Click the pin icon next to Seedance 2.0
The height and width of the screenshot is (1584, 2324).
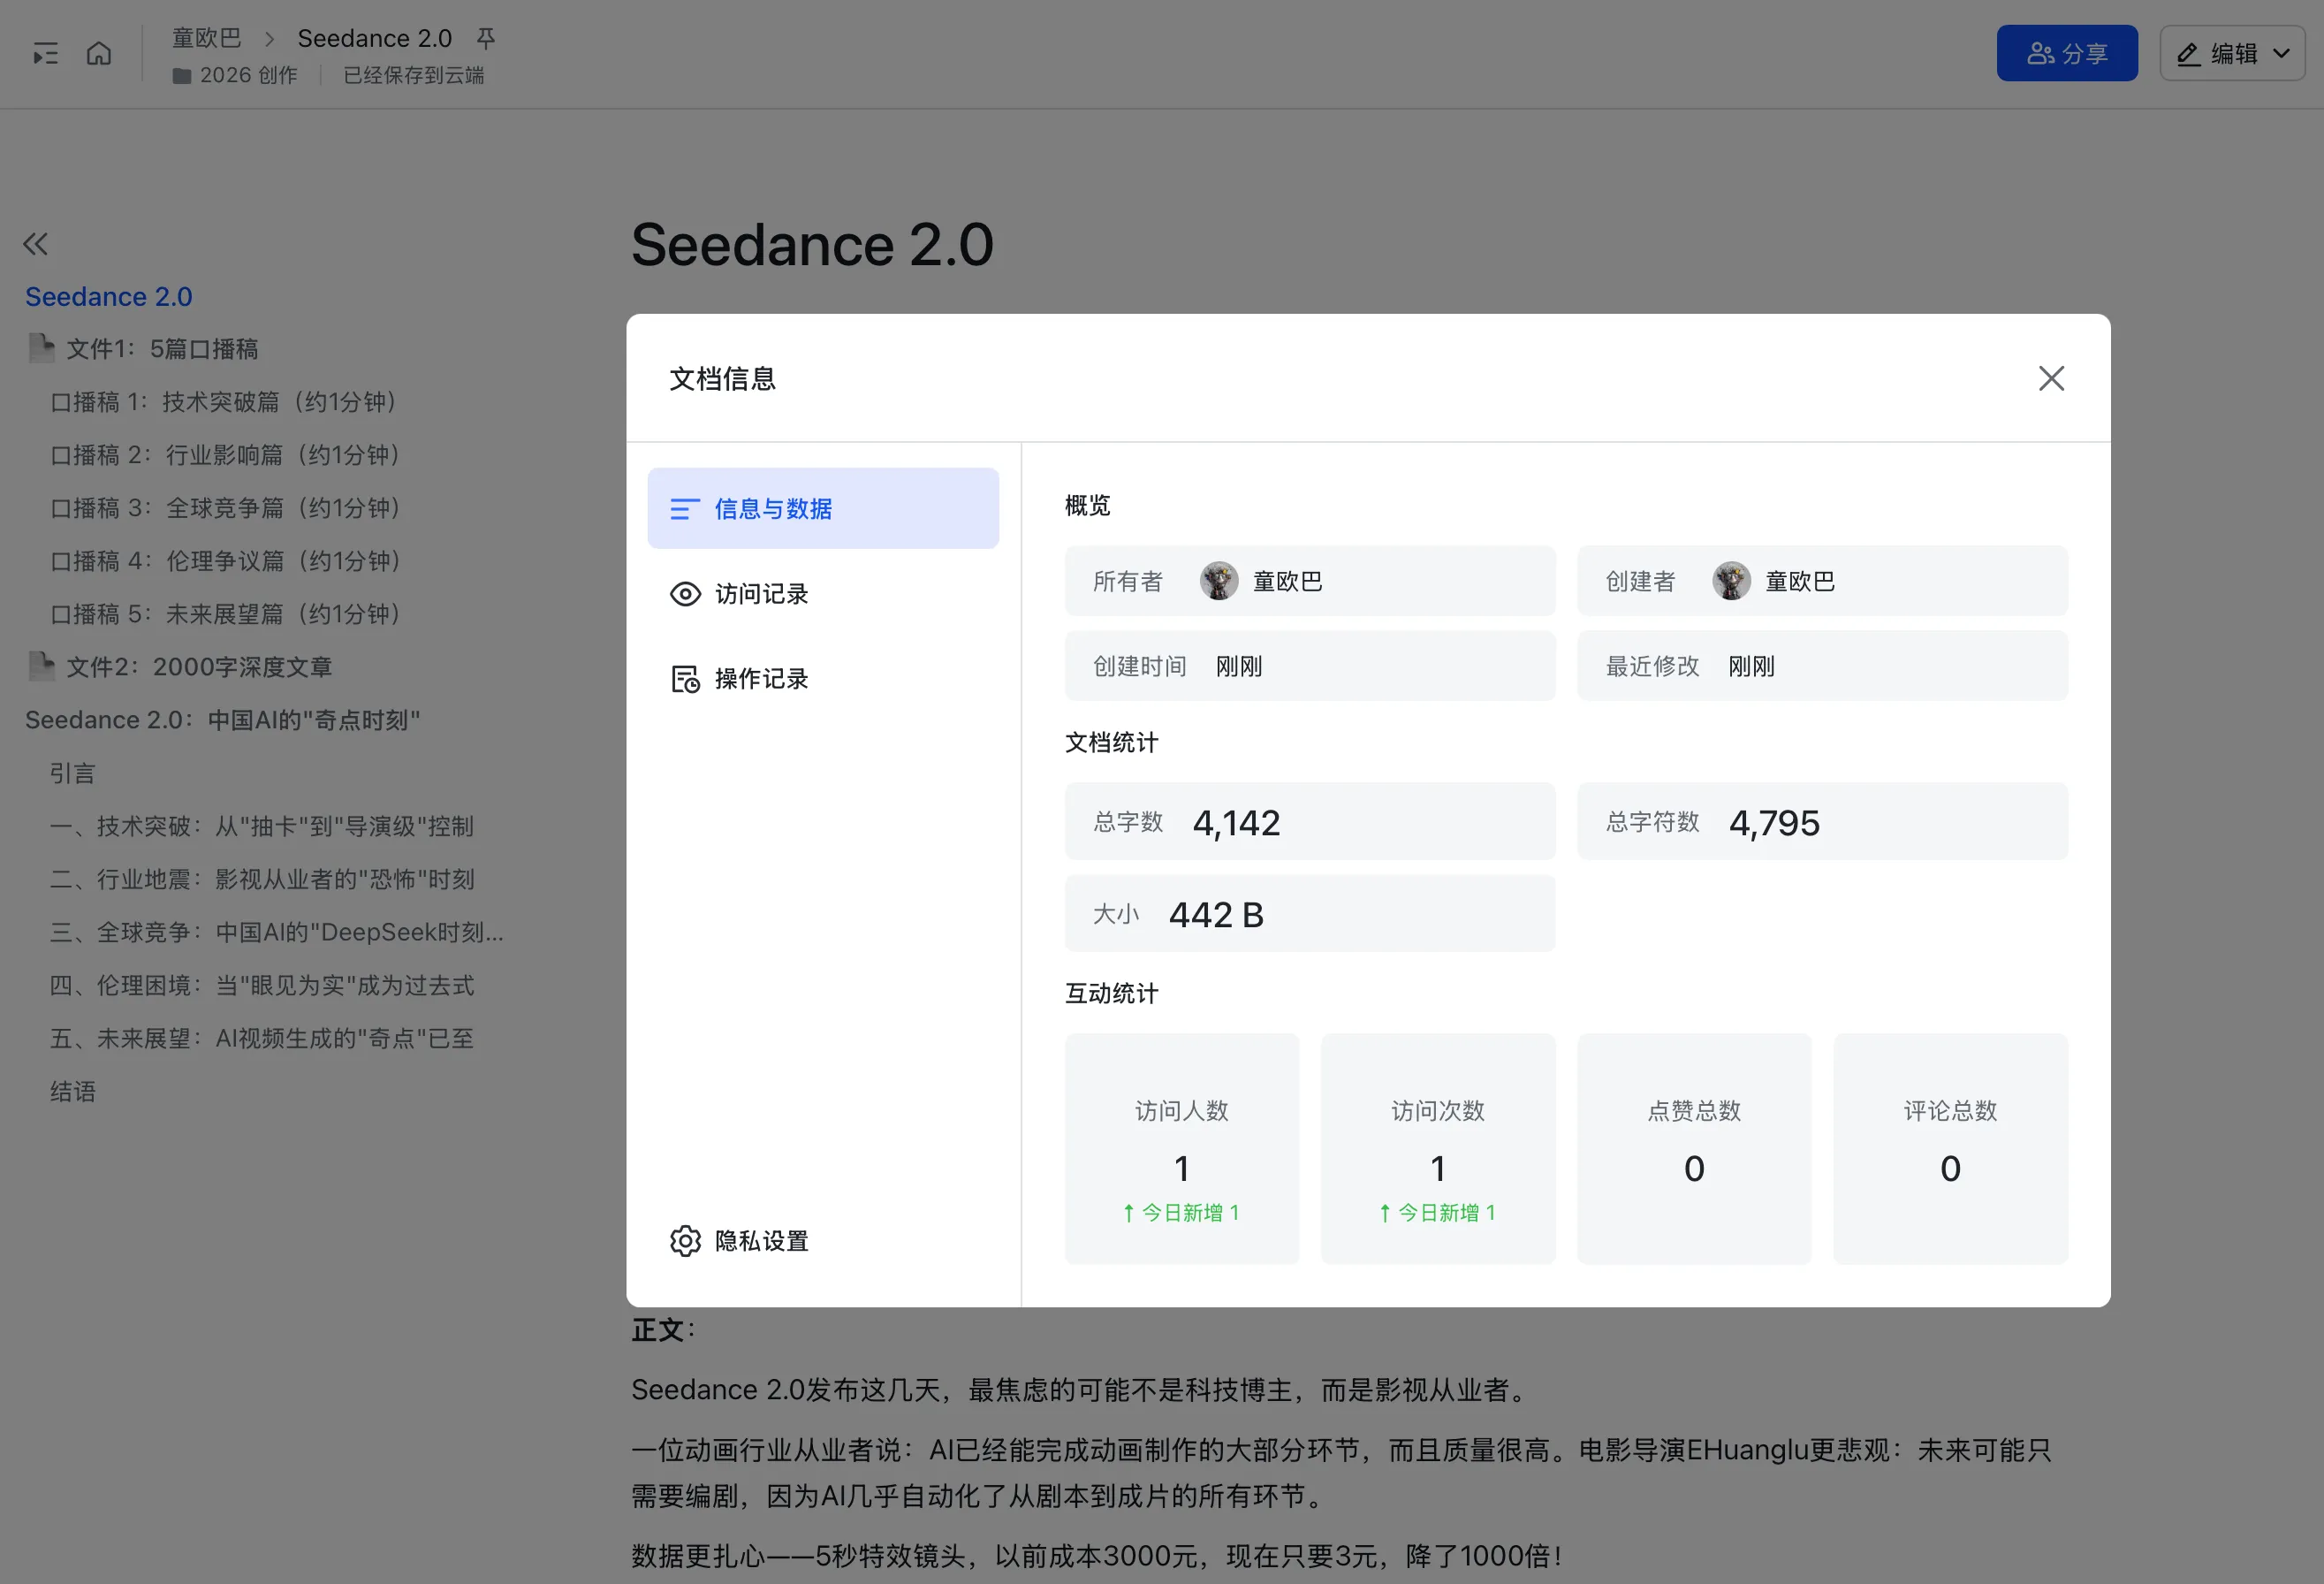[486, 38]
